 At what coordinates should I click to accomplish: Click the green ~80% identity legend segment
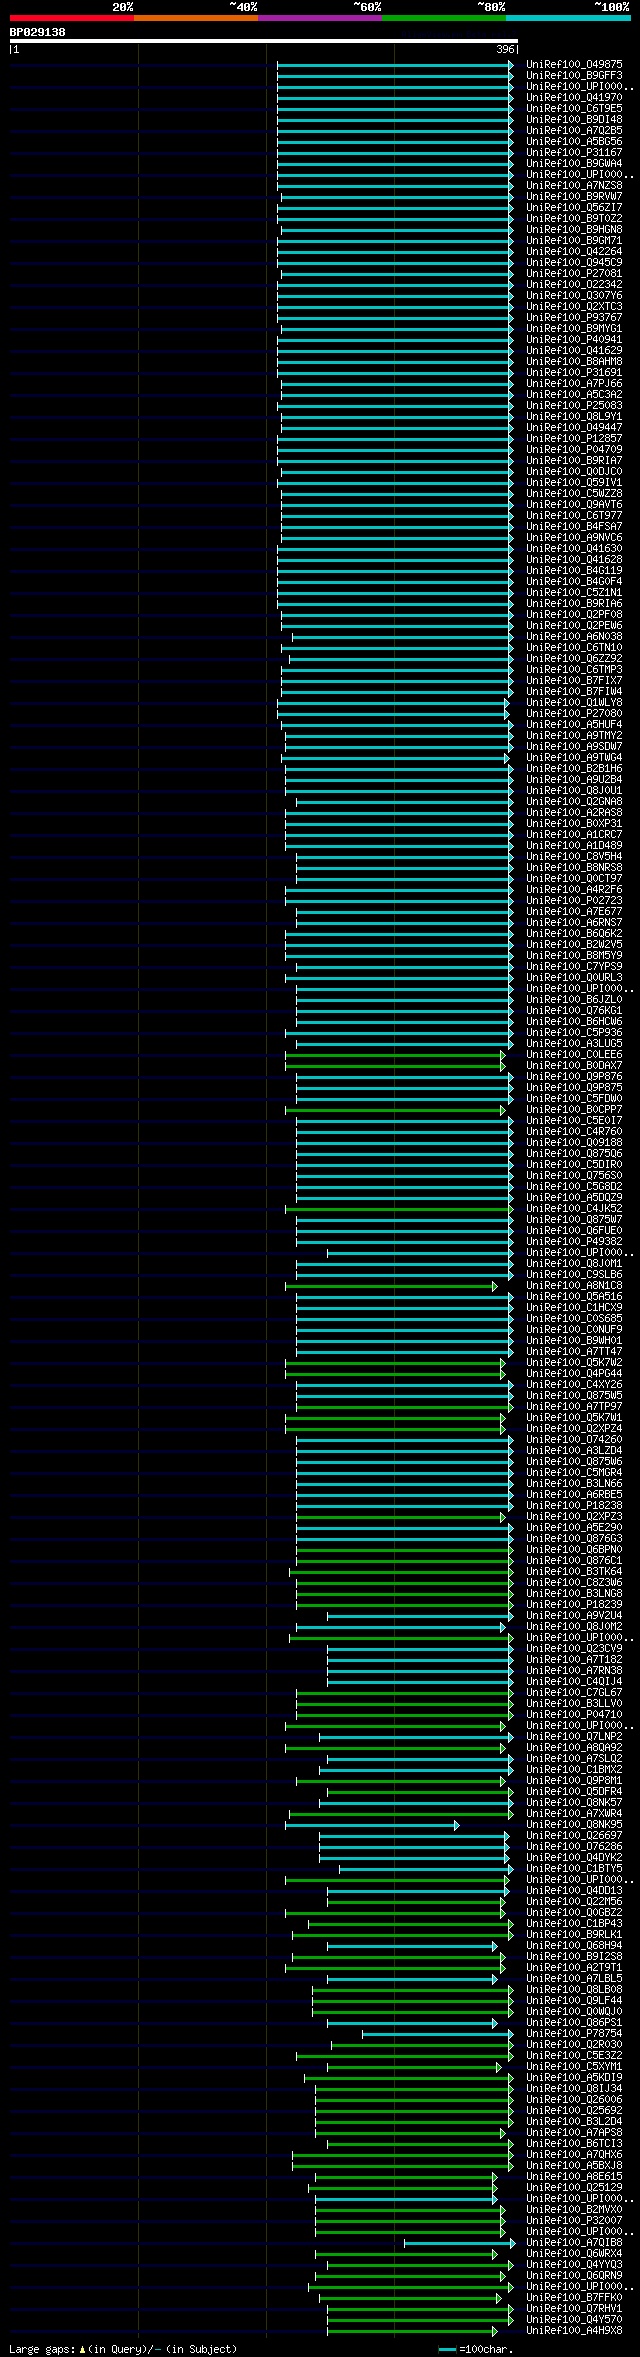[444, 17]
